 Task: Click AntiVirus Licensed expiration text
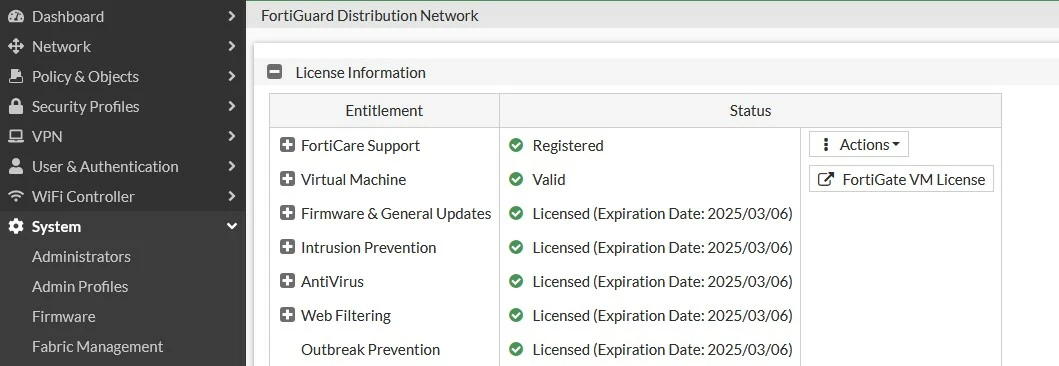pos(663,282)
